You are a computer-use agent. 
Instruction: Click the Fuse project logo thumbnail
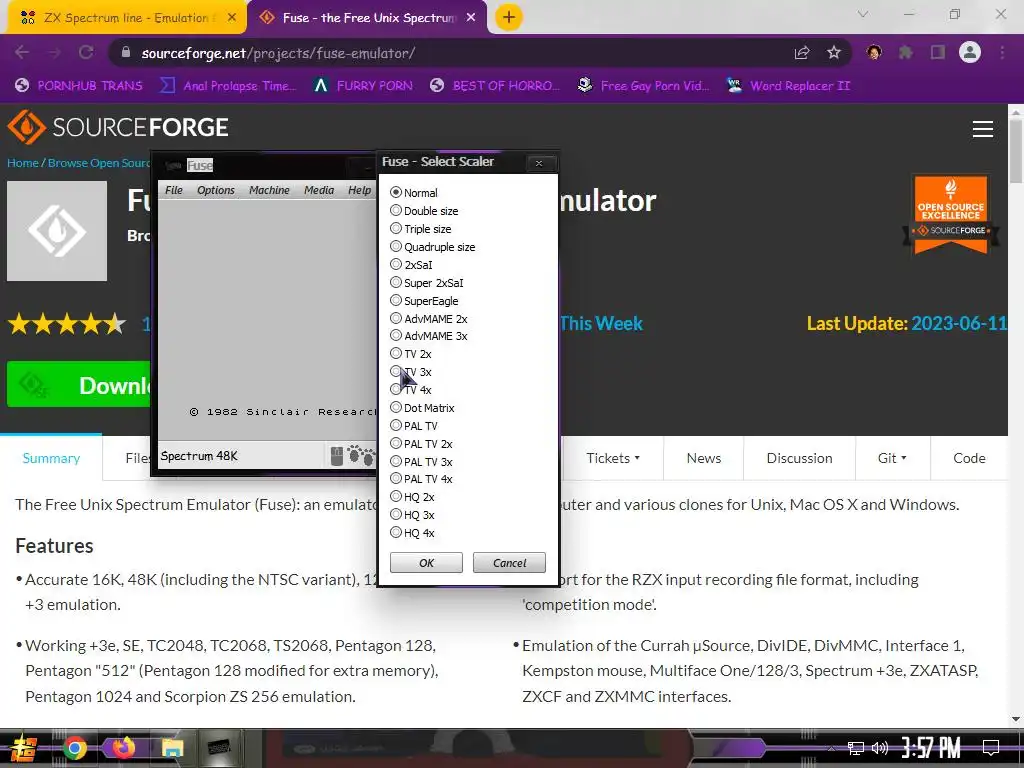click(x=57, y=231)
